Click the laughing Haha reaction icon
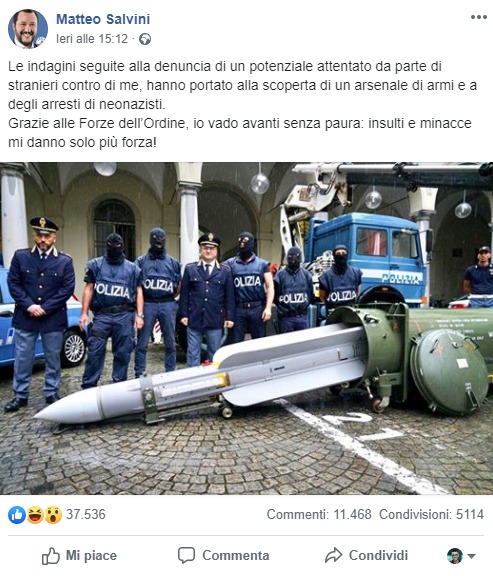The image size is (493, 576). (x=35, y=515)
